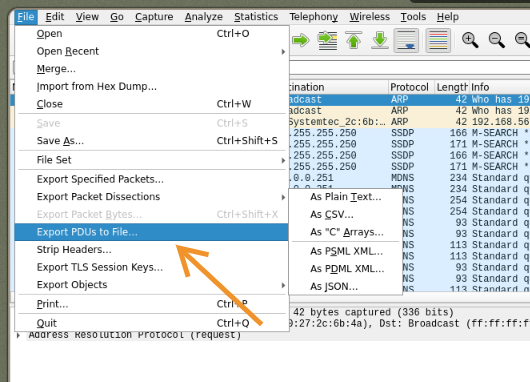
Task: Expand the Open Recent submenu
Action: pos(152,51)
